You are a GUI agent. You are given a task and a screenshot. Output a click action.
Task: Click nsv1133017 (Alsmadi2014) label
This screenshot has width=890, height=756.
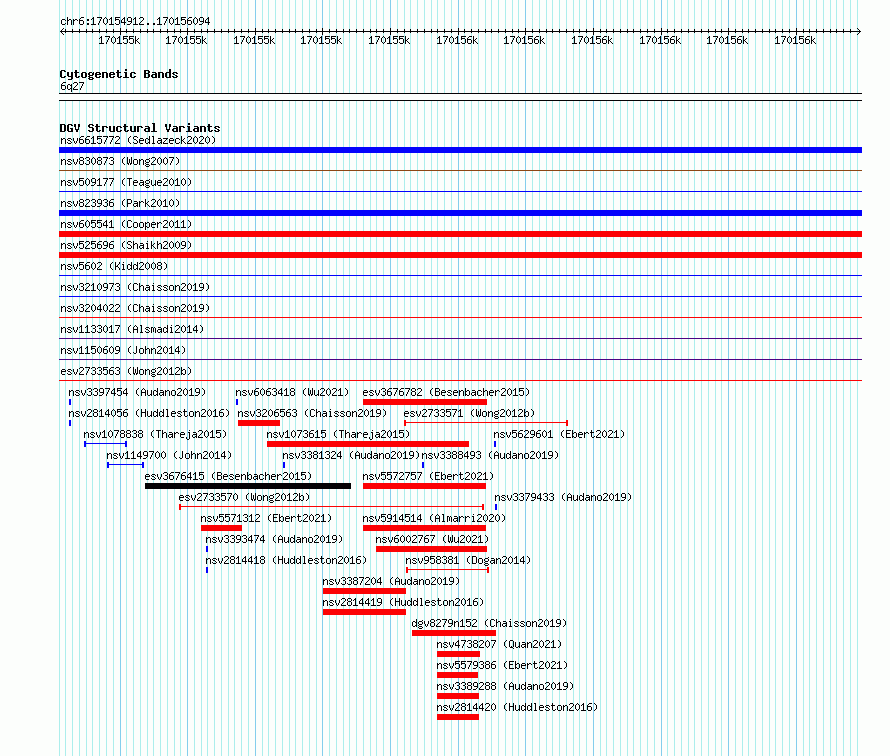(x=132, y=329)
